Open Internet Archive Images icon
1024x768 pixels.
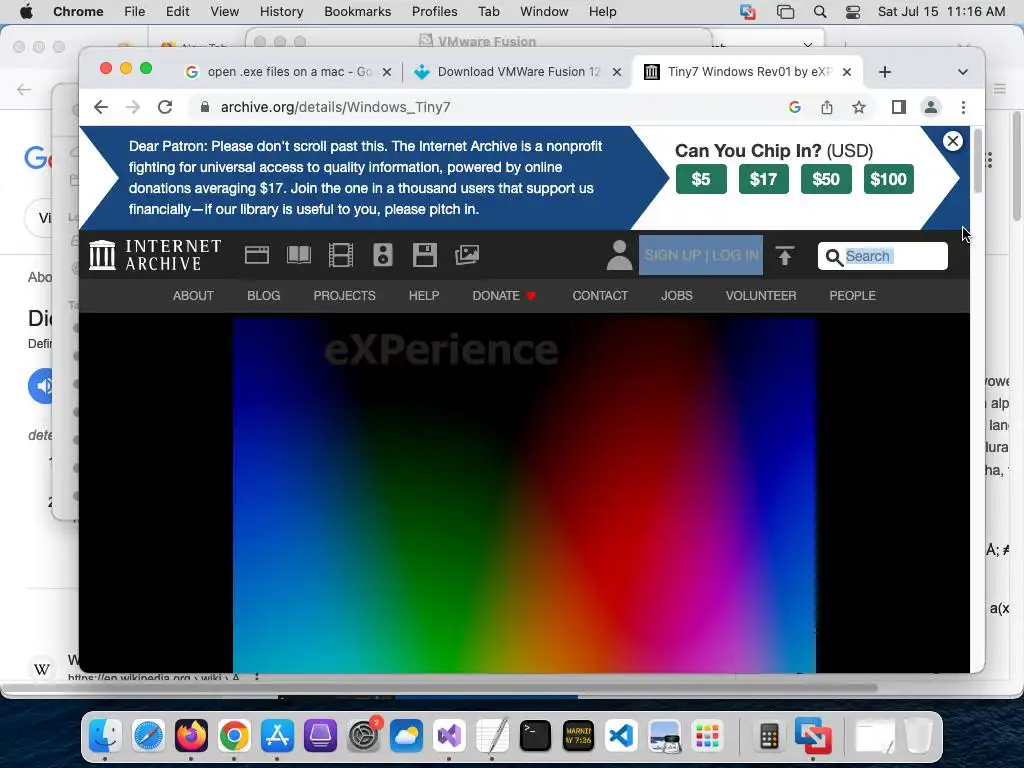pyautogui.click(x=467, y=255)
